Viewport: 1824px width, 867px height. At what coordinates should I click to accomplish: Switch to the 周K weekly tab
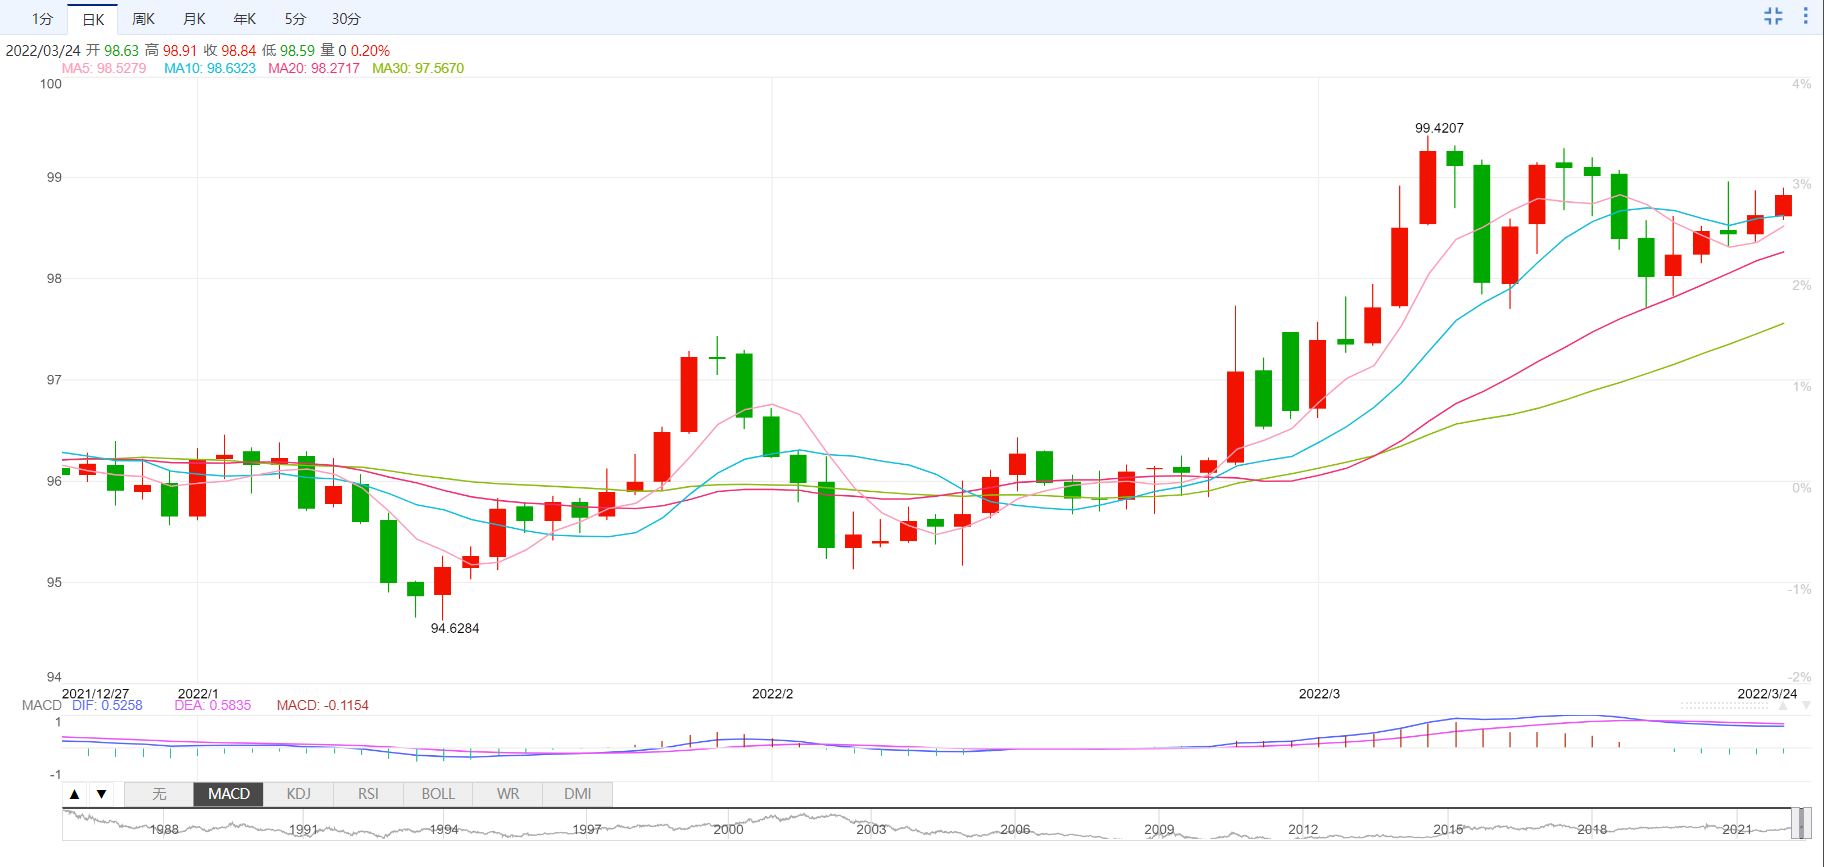tap(144, 19)
